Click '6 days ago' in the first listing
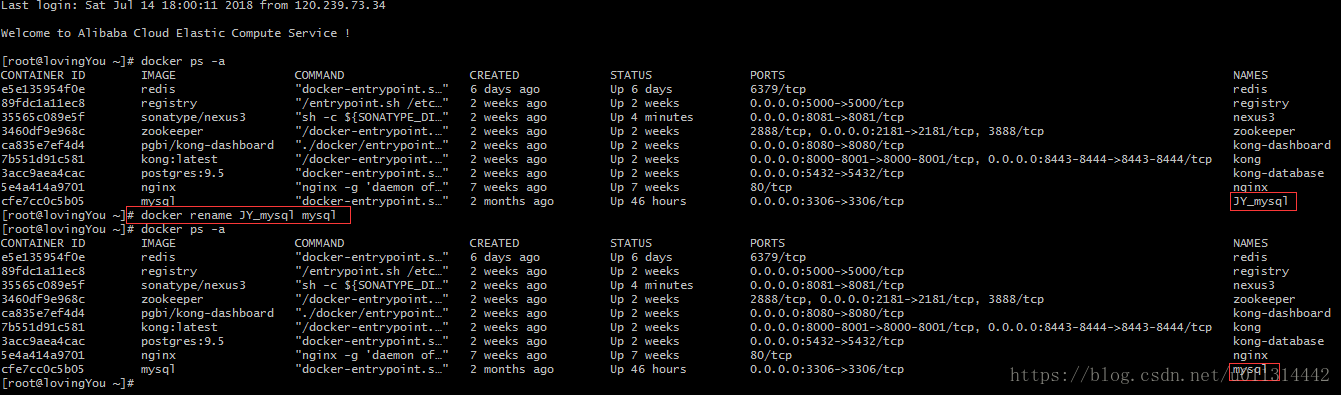1341x395 pixels. 505,90
